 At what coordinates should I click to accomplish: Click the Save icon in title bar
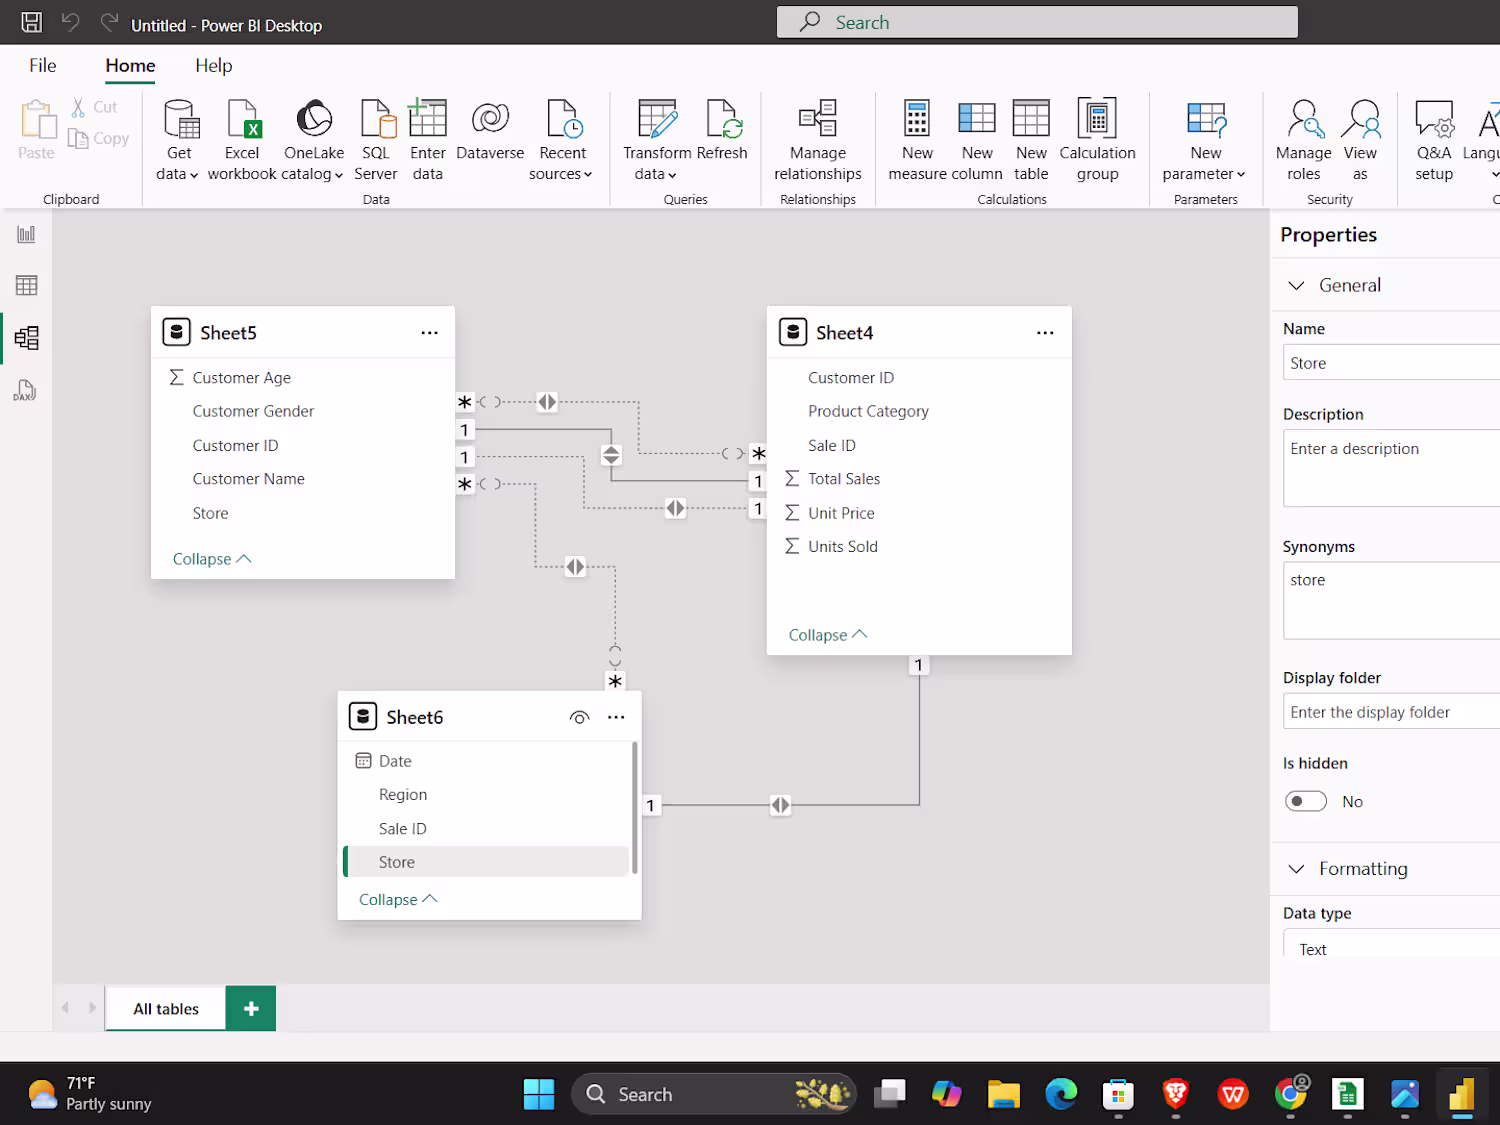pyautogui.click(x=32, y=22)
